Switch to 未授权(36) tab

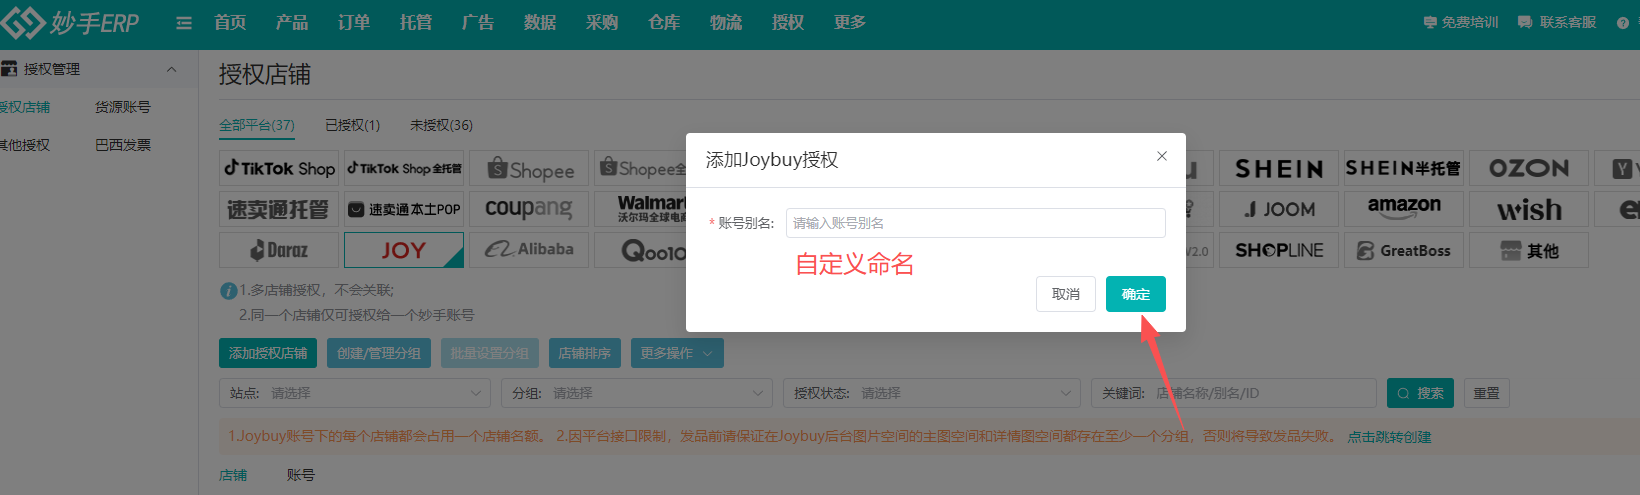pos(441,125)
